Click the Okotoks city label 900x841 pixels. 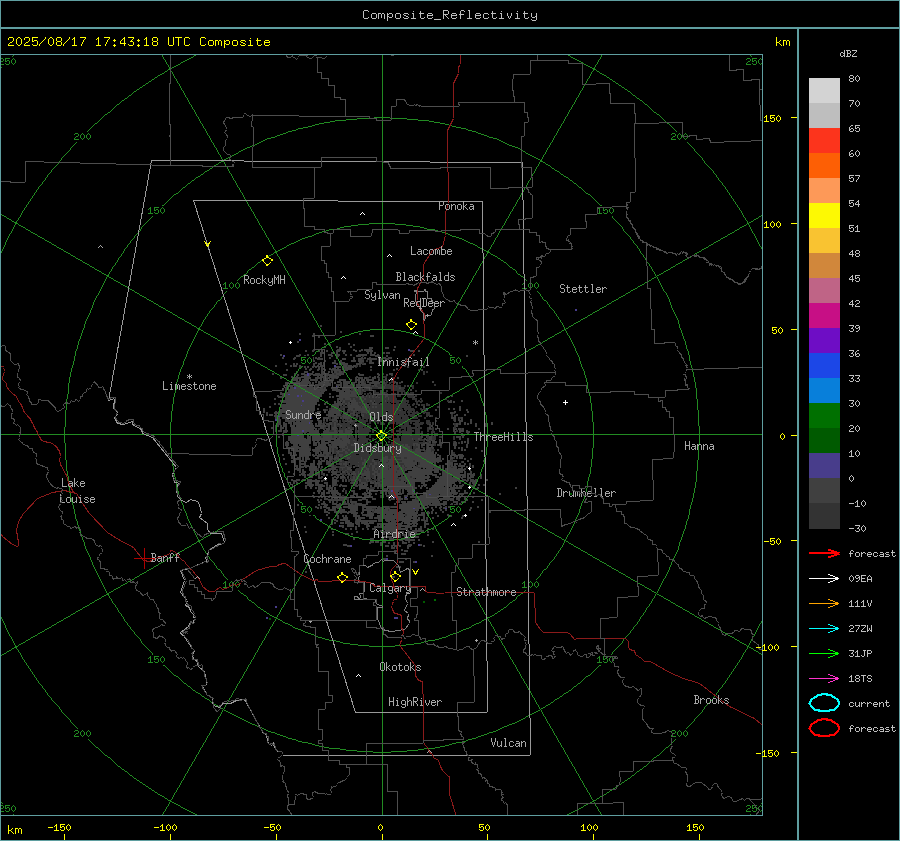[x=400, y=667]
